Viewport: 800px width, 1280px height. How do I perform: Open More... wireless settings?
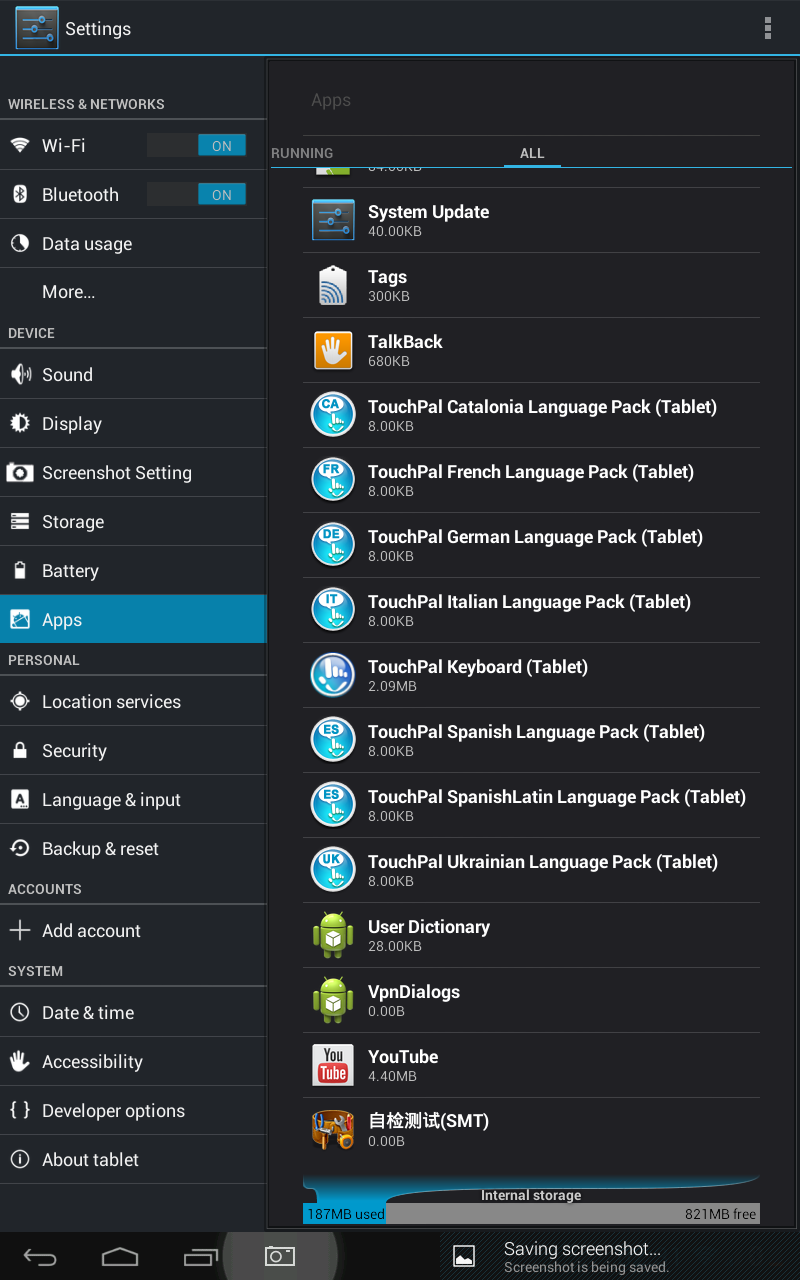coord(133,292)
